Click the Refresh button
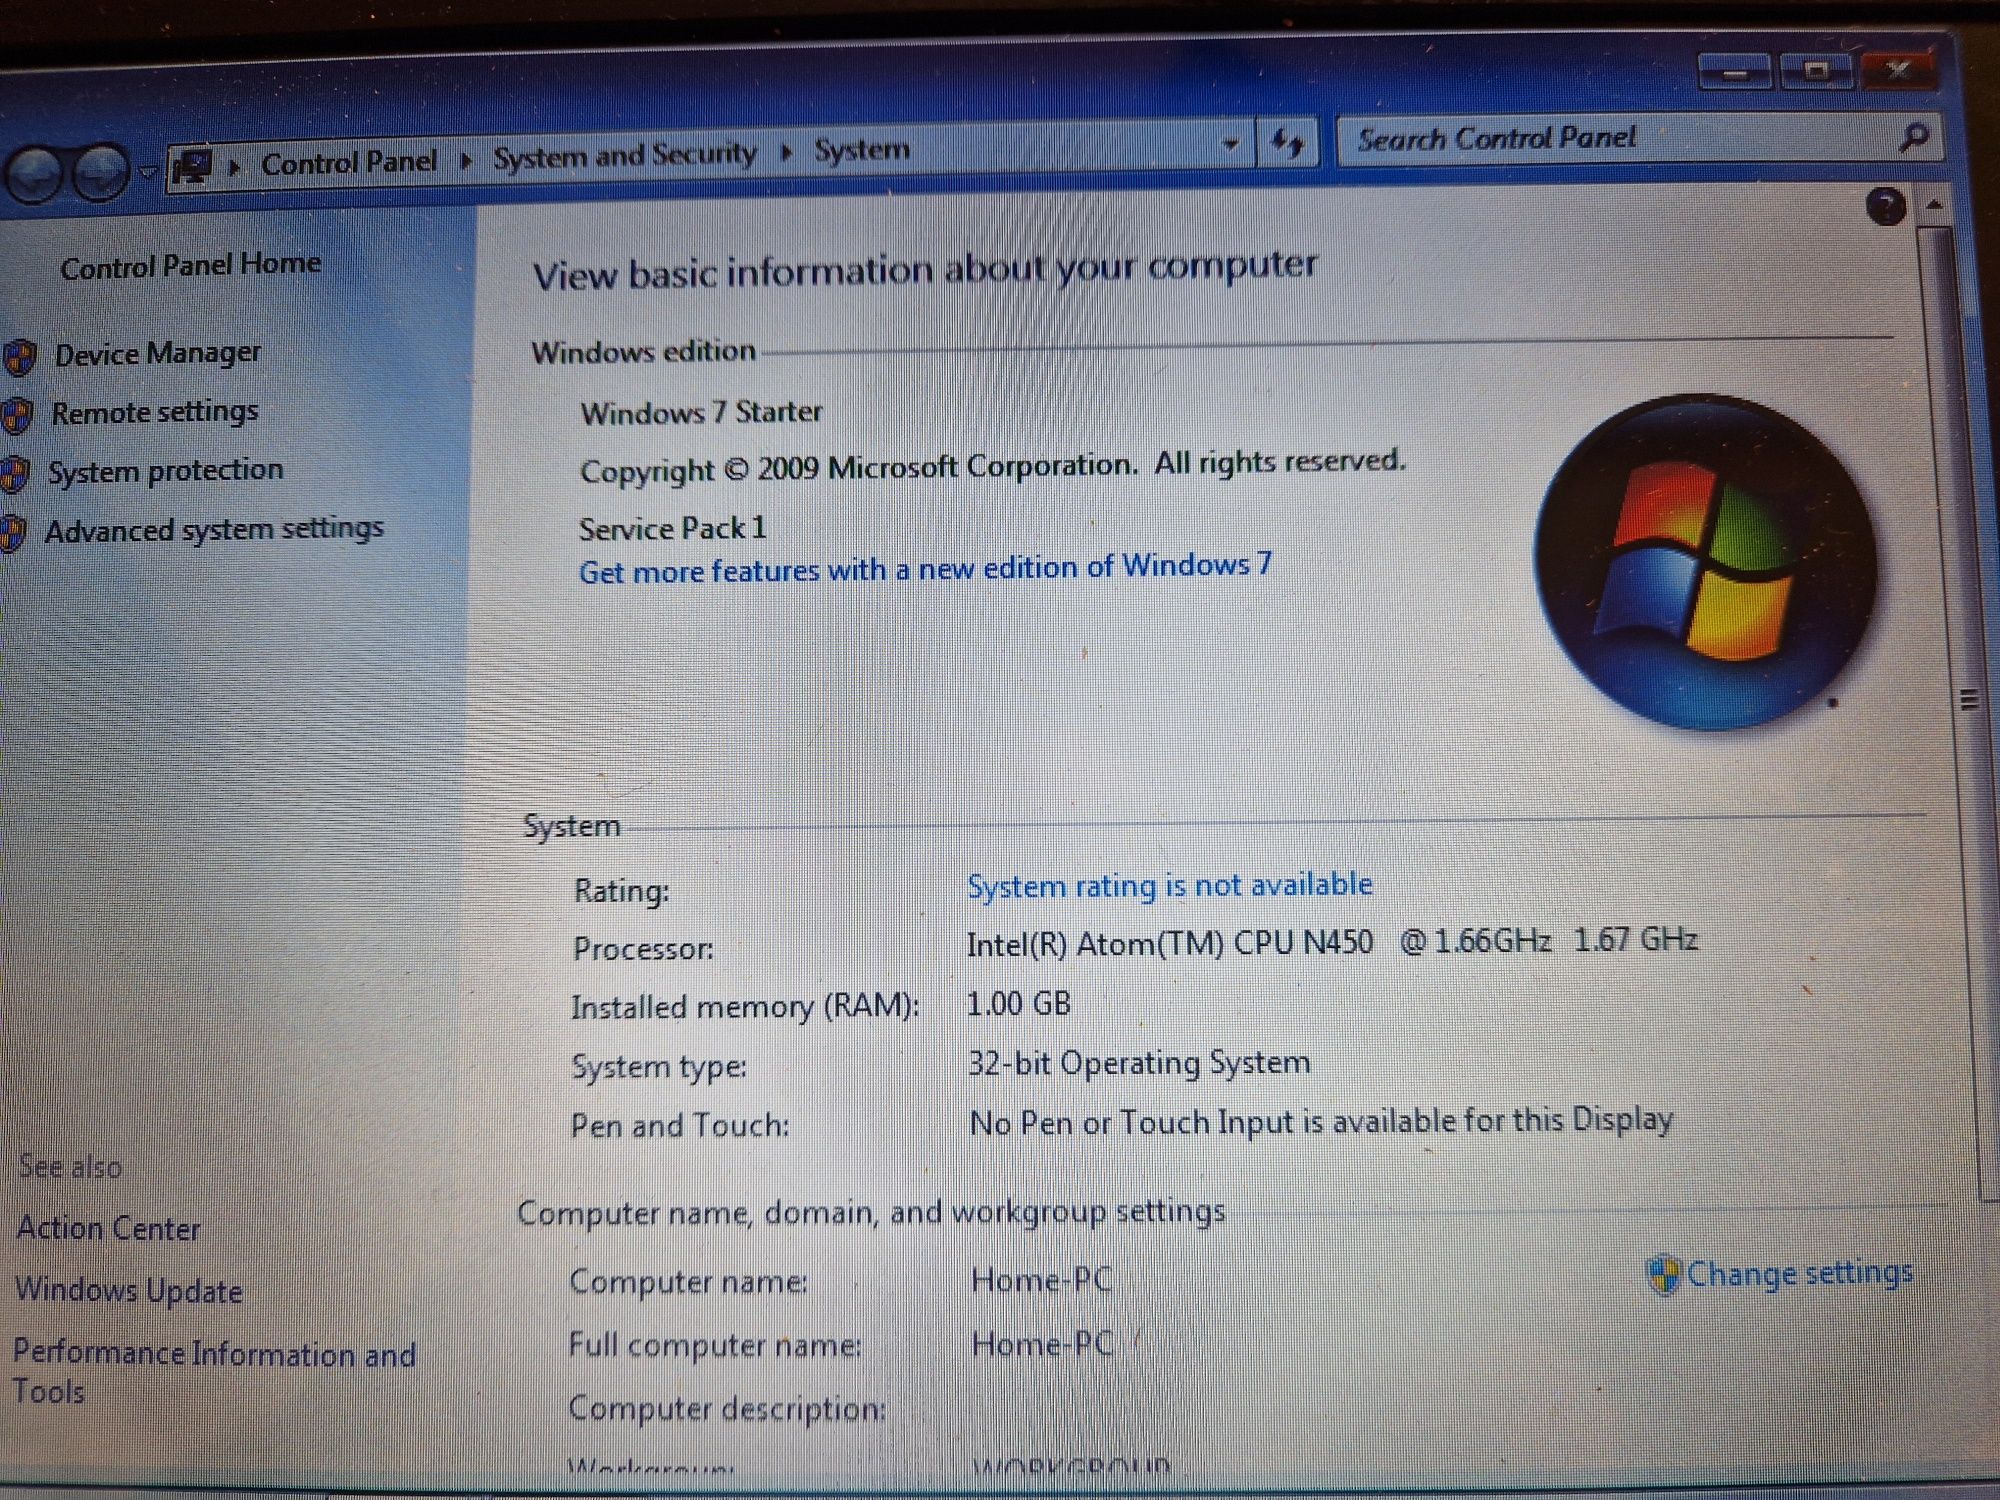 pyautogui.click(x=1287, y=143)
